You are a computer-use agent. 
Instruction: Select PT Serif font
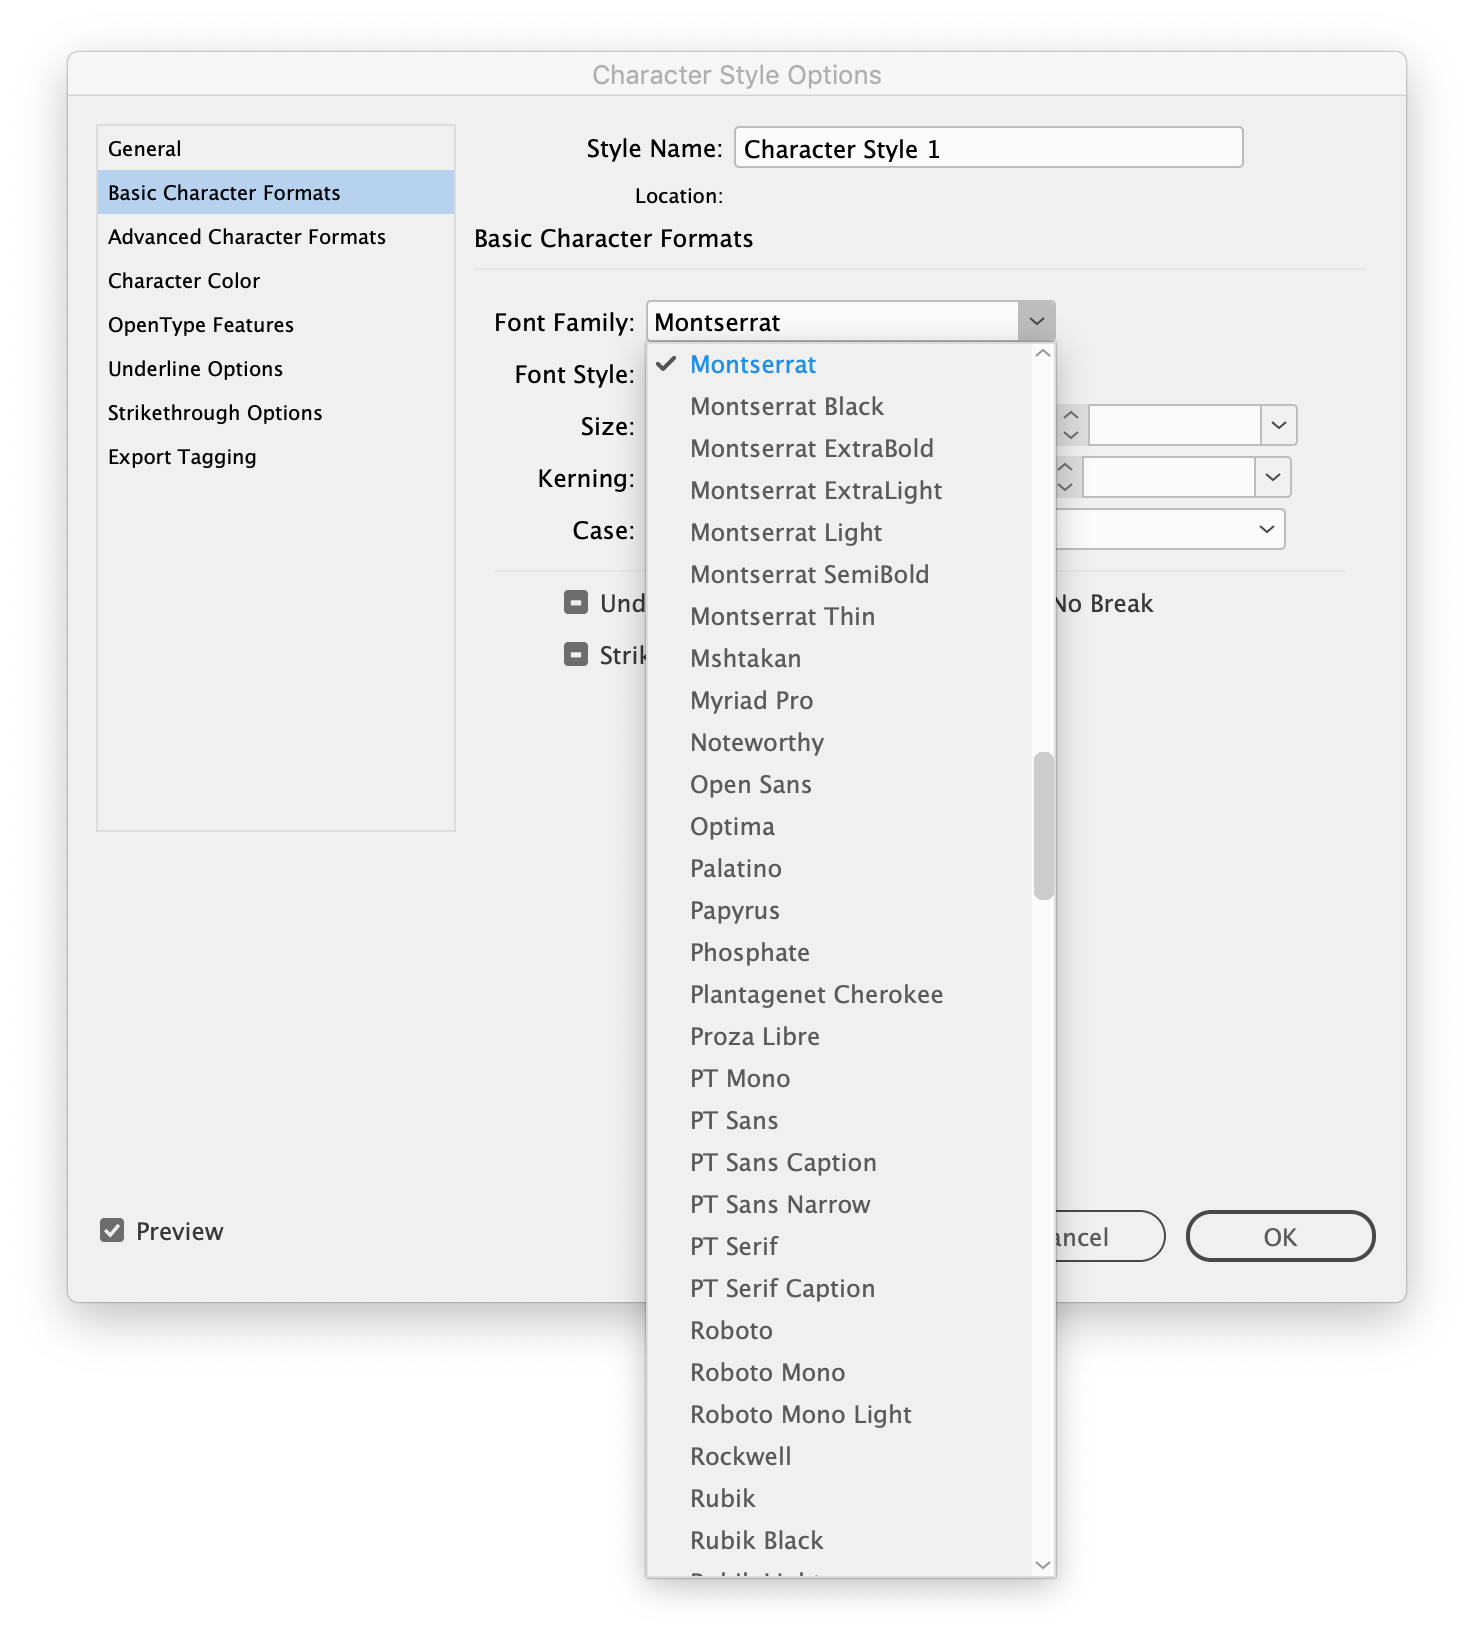click(839, 1247)
